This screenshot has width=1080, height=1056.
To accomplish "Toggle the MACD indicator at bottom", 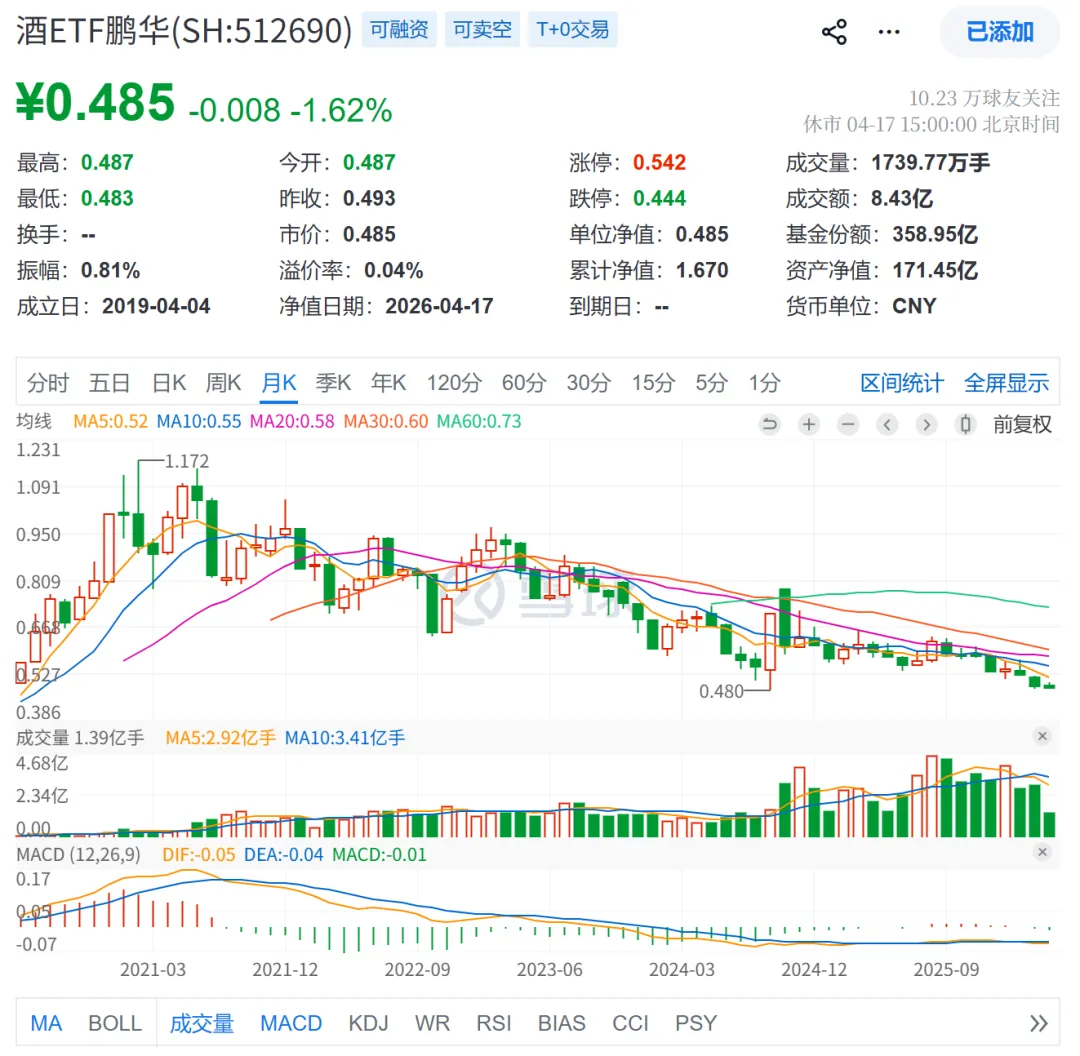I will click(291, 1023).
